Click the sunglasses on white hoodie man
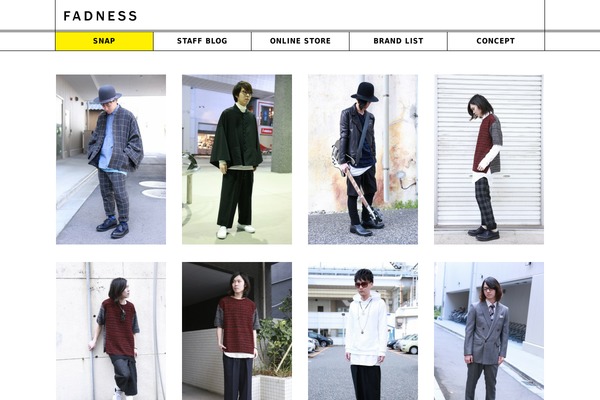 pos(363,285)
